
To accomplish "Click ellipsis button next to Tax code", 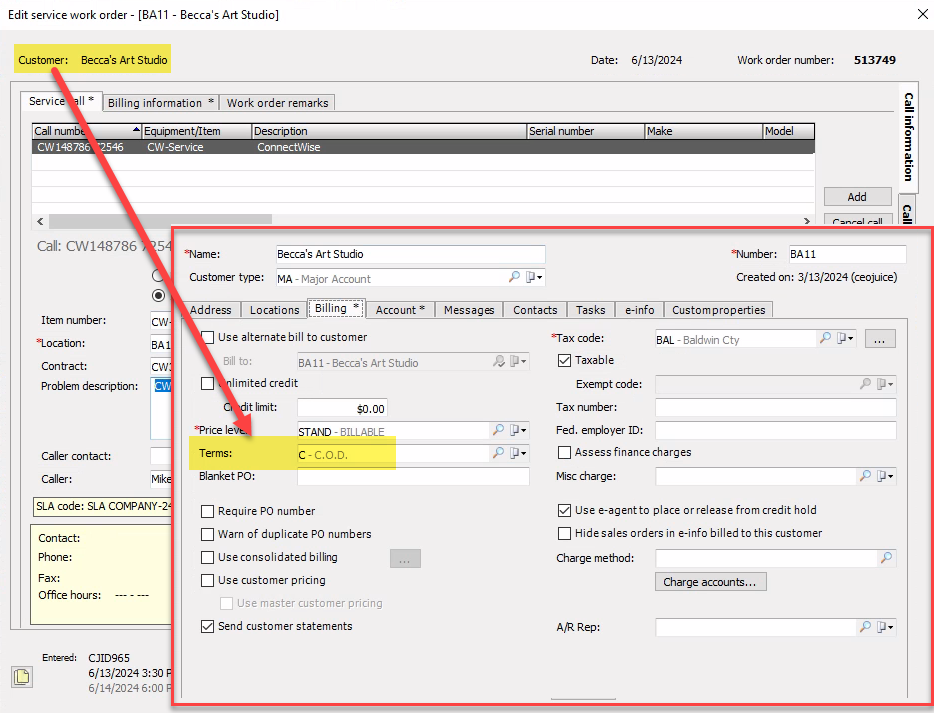I will point(880,339).
